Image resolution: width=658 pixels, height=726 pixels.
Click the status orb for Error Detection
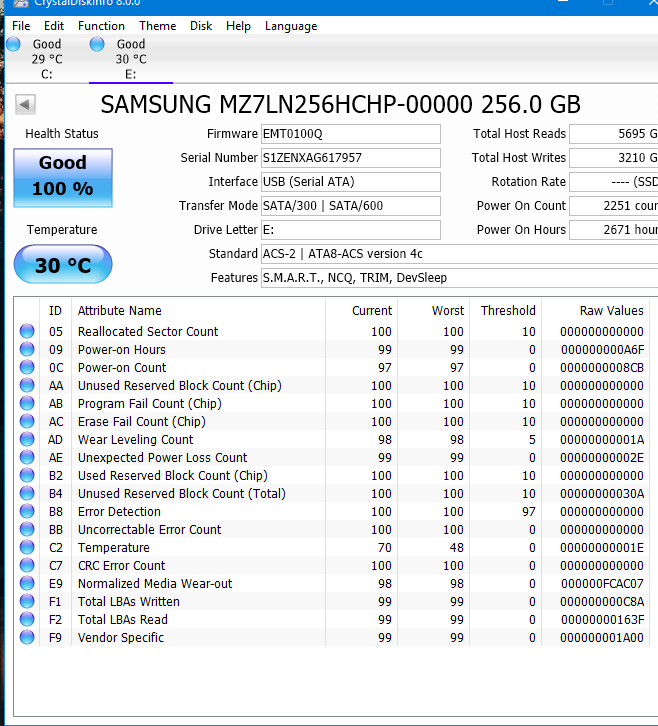pyautogui.click(x=27, y=512)
